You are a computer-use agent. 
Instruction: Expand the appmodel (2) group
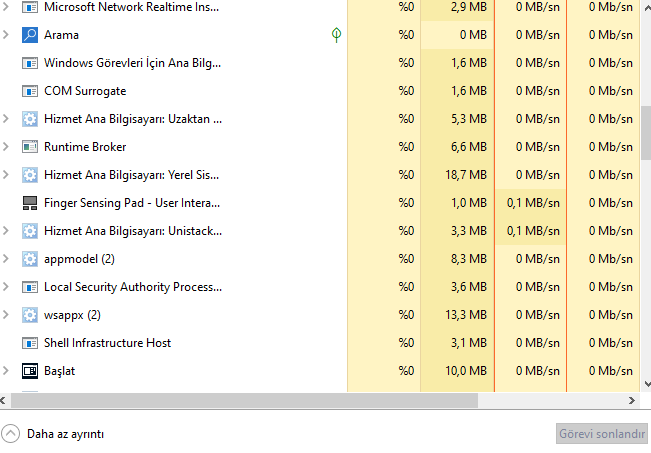click(6, 259)
